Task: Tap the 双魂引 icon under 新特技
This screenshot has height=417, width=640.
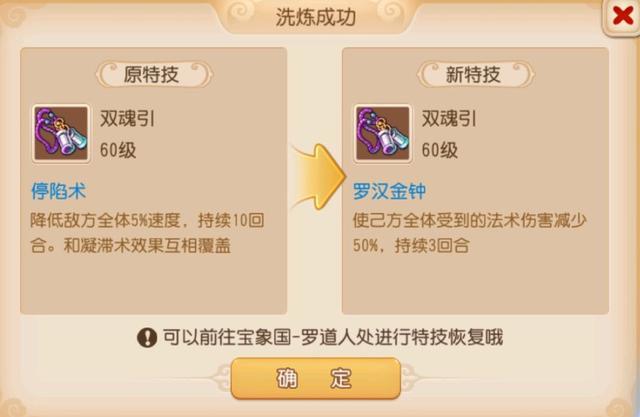Action: tap(382, 133)
